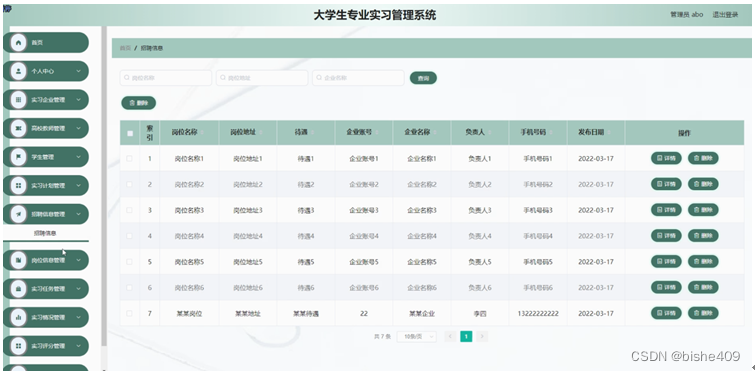
Task: Expand 学生管理 using its chevron
Action: point(78,157)
